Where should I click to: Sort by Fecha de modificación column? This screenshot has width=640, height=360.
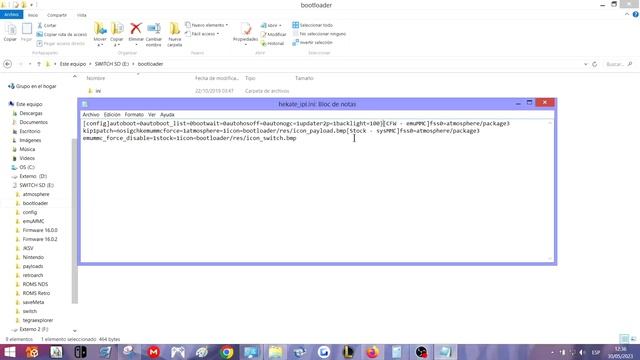217,78
